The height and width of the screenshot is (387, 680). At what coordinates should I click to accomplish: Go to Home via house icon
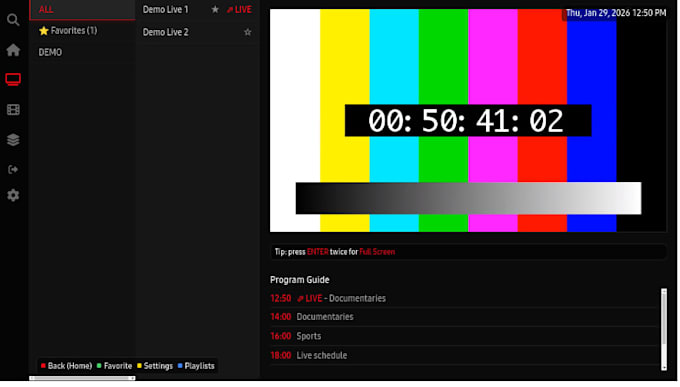13,50
